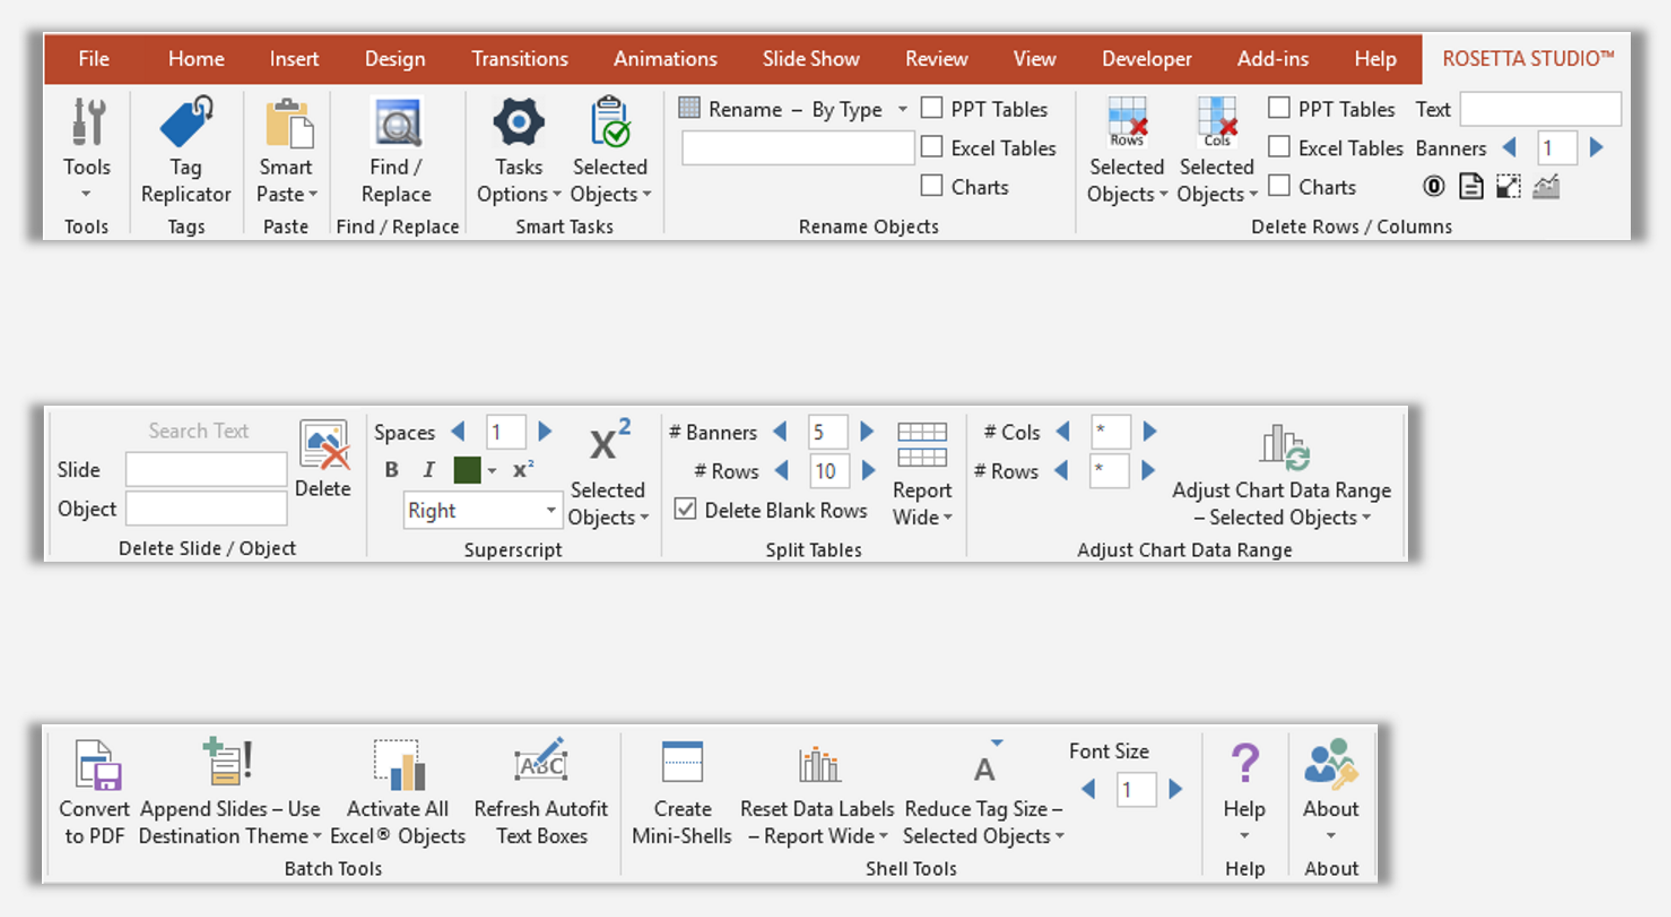
Task: Check Charts in Delete Rows / Columns
Action: coord(1279,186)
